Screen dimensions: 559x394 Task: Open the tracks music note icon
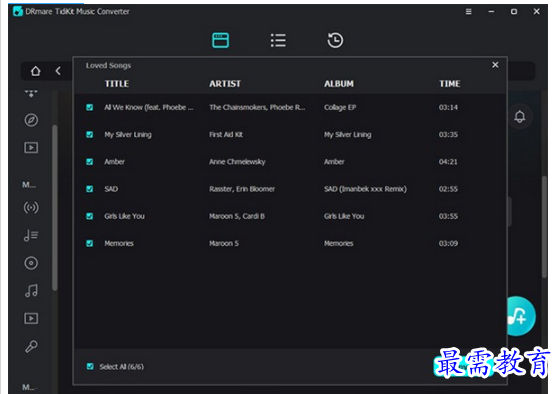coord(31,291)
